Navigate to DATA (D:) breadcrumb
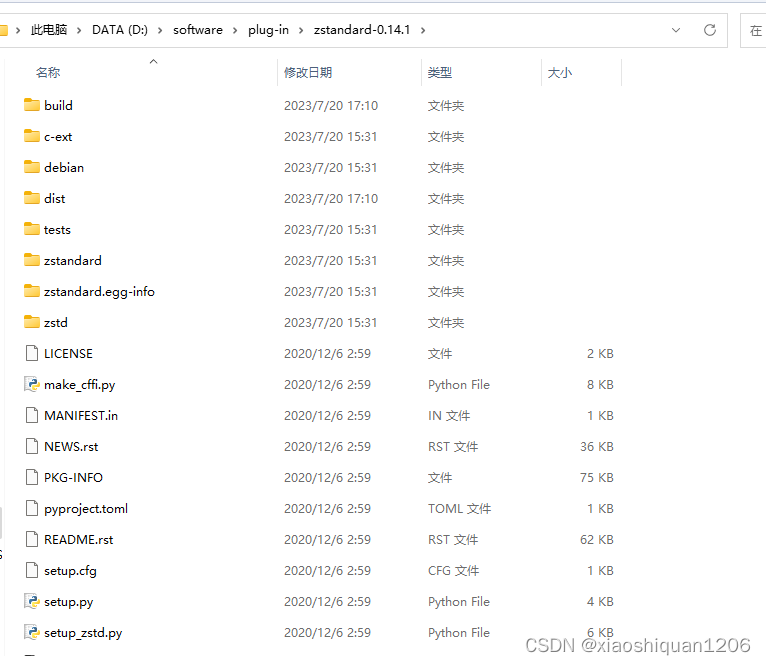Image resolution: width=766 pixels, height=665 pixels. point(120,30)
